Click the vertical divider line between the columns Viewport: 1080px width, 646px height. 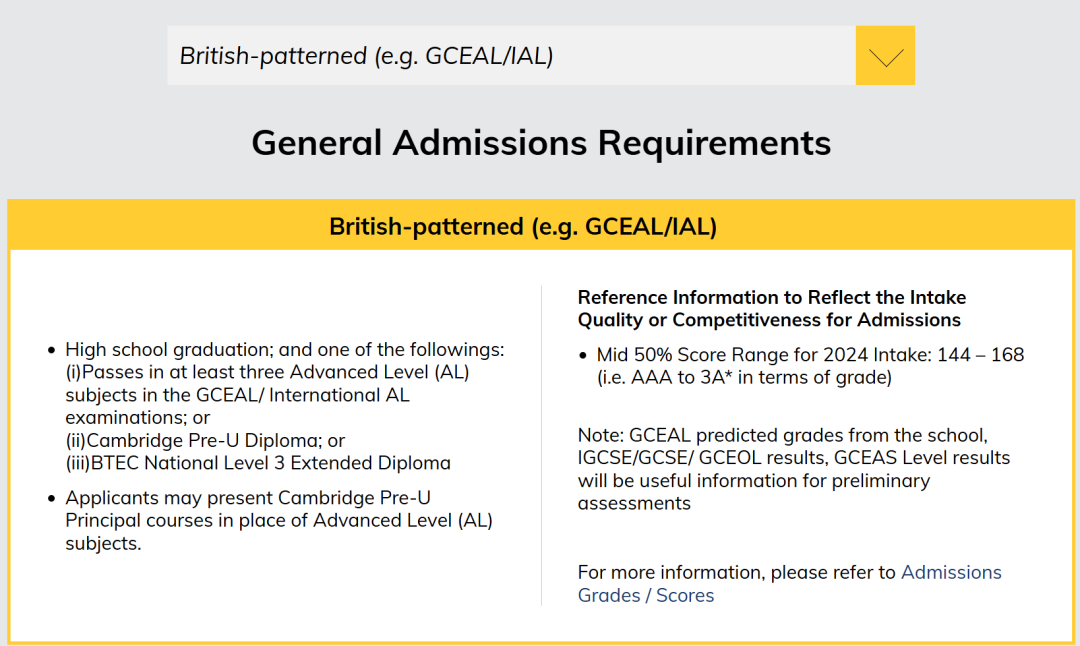point(542,446)
